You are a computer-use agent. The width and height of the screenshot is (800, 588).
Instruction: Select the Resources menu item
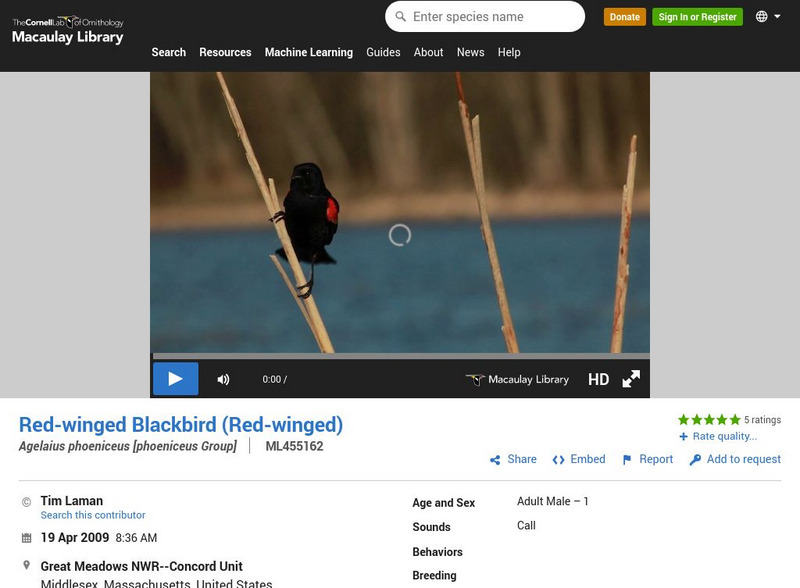point(225,52)
